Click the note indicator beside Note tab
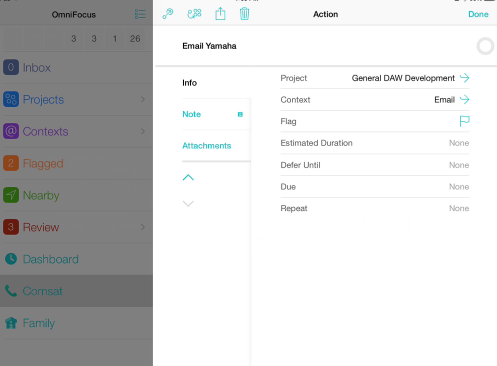 click(x=240, y=114)
